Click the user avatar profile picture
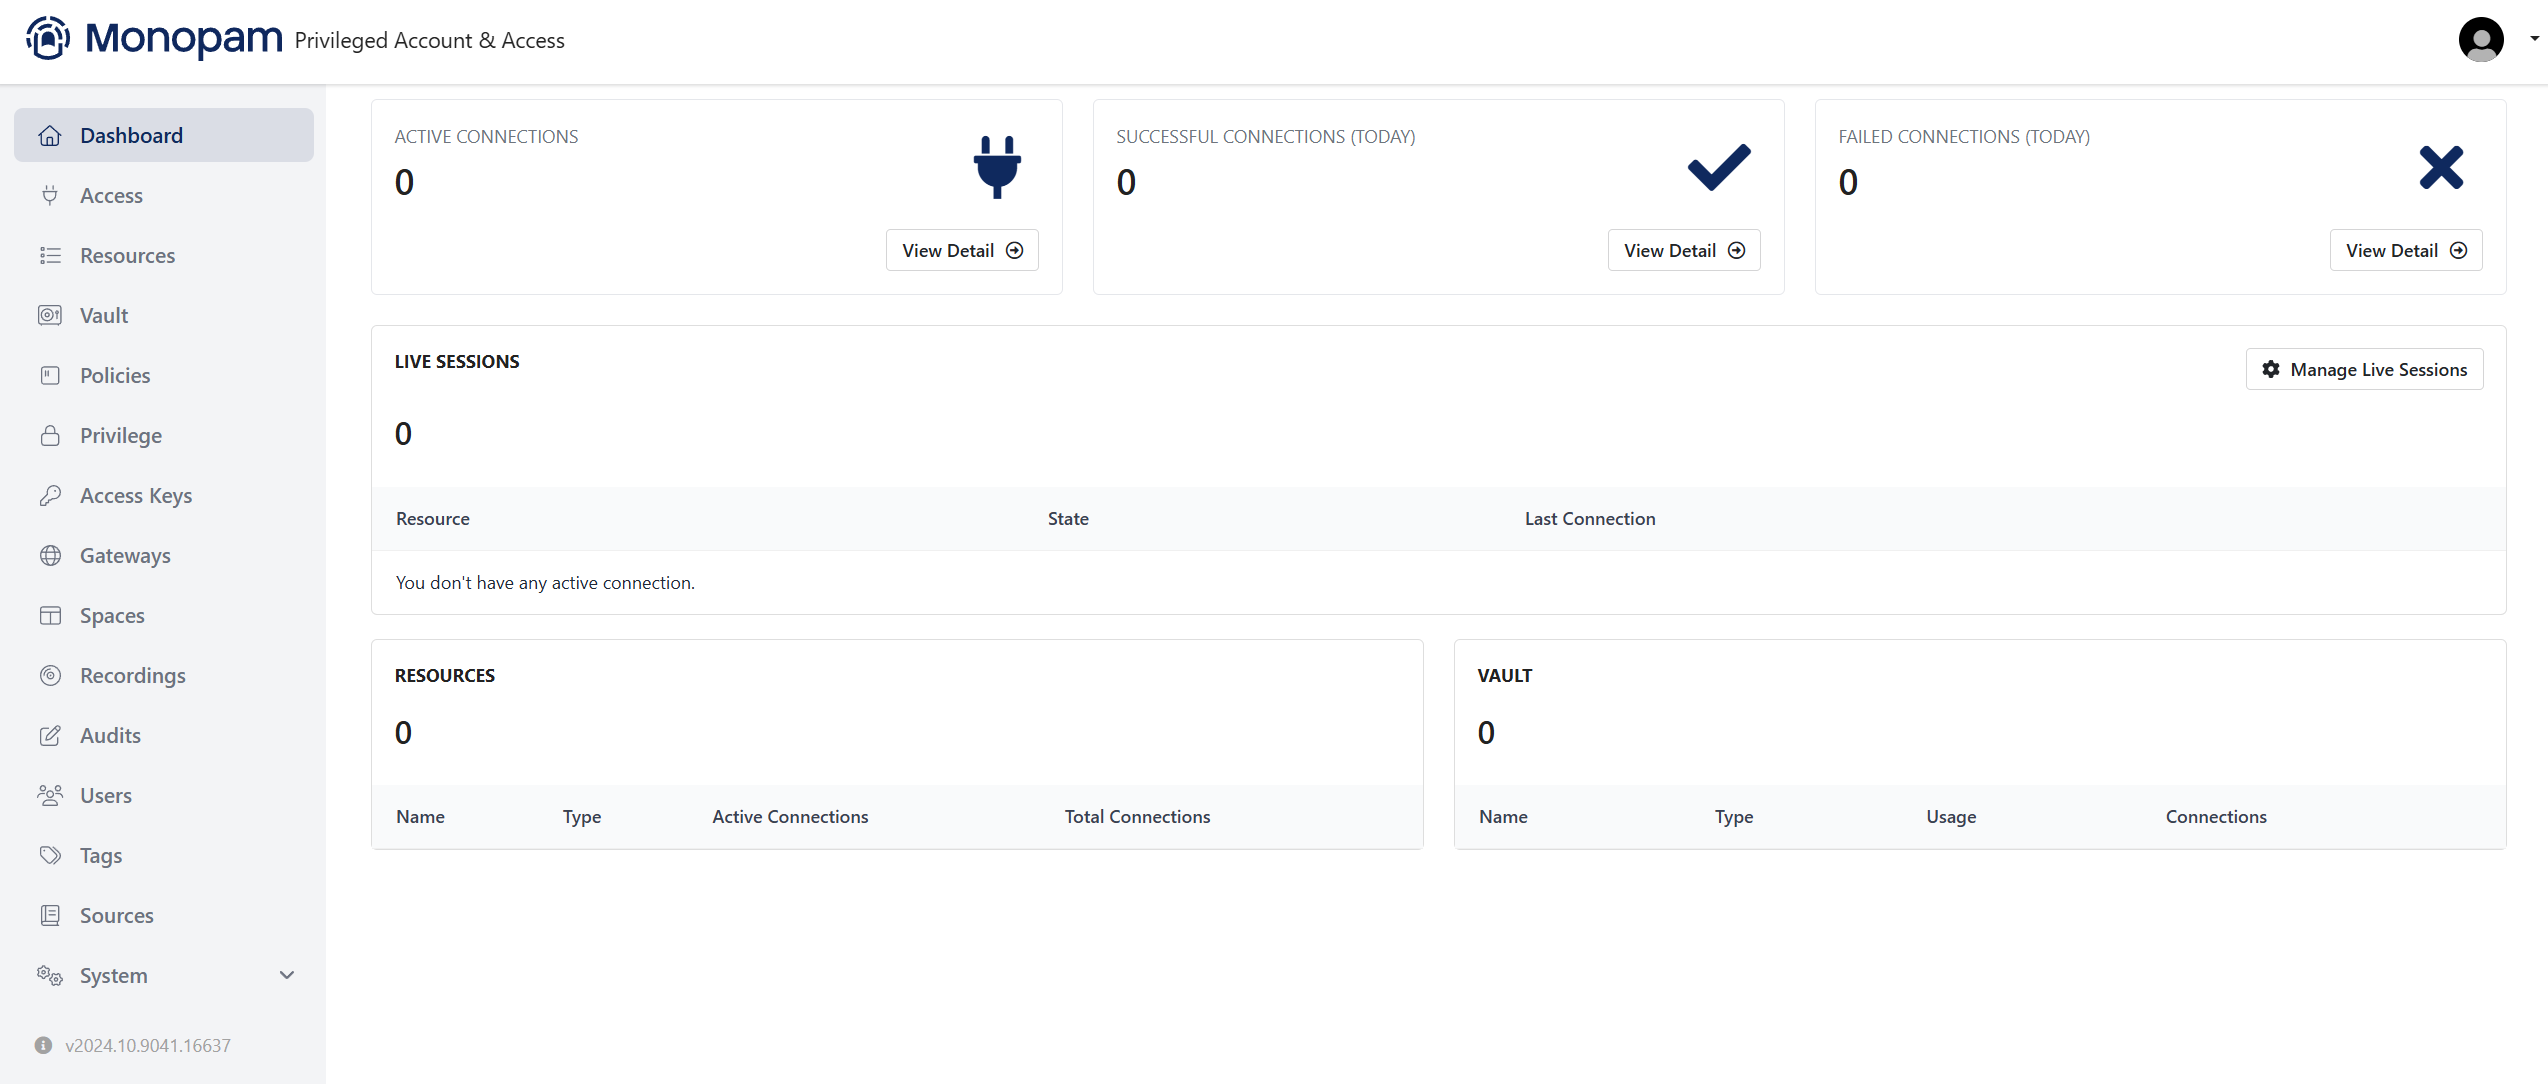The width and height of the screenshot is (2548, 1084). [x=2481, y=40]
